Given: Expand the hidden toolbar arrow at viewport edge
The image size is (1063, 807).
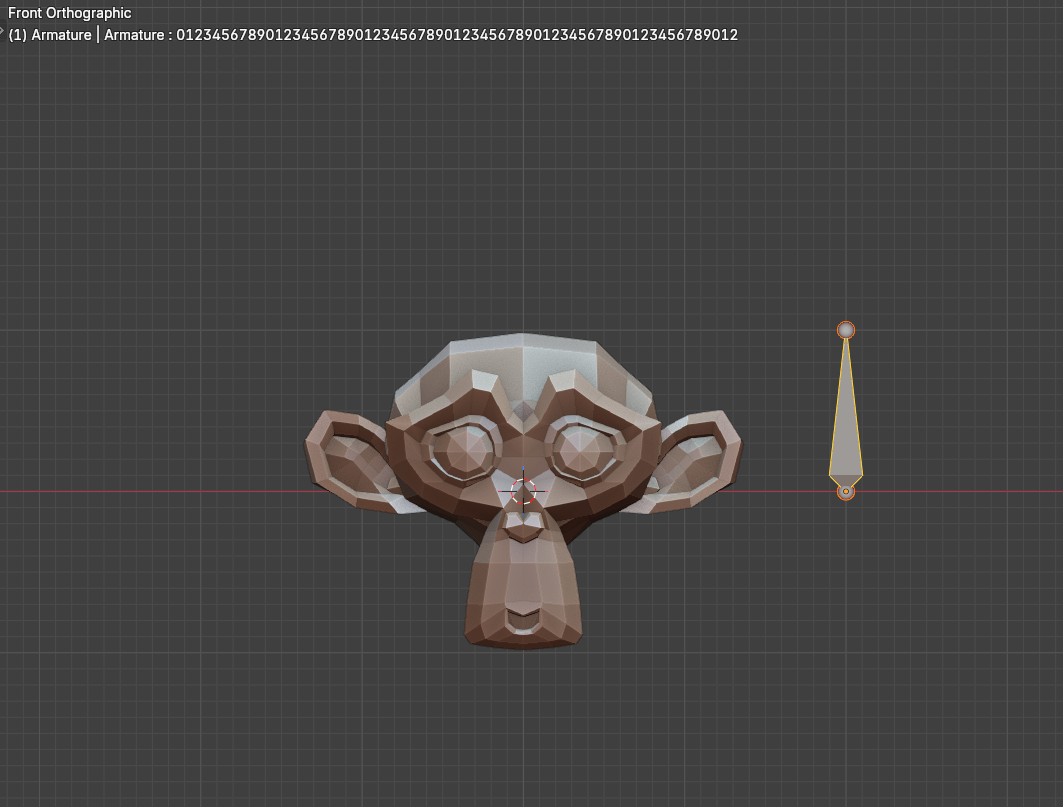Looking at the screenshot, I should tap(2, 31).
